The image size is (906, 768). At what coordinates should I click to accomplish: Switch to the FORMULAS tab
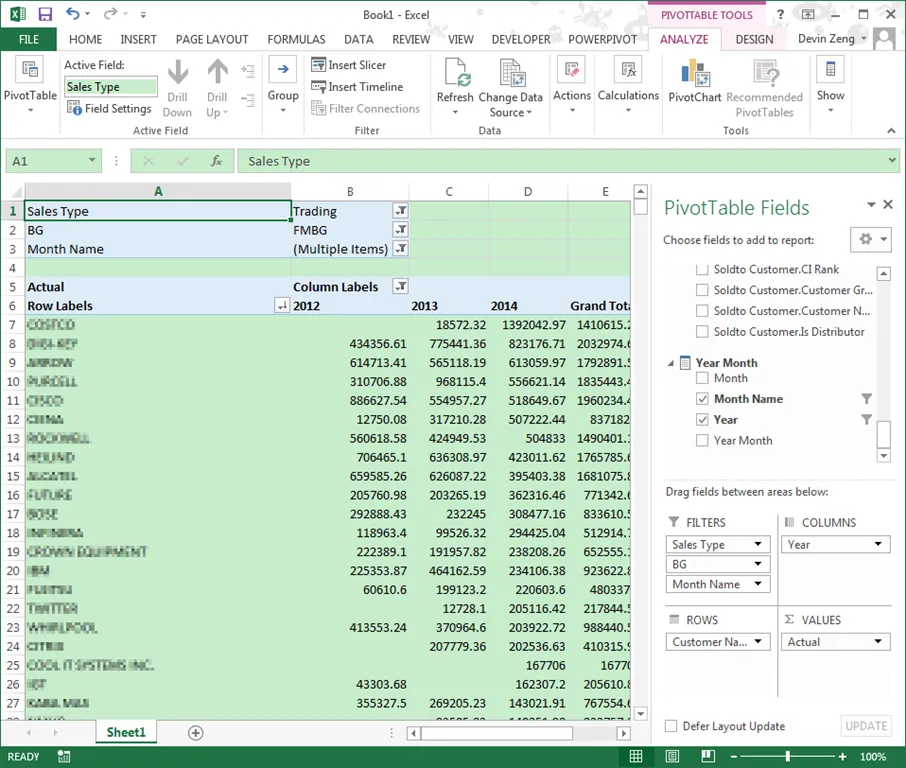tap(296, 39)
